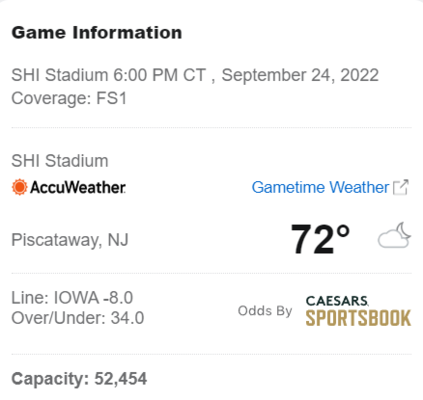Click the gold SPORTSBOOK wordmark
The width and height of the screenshot is (423, 400).
[358, 318]
